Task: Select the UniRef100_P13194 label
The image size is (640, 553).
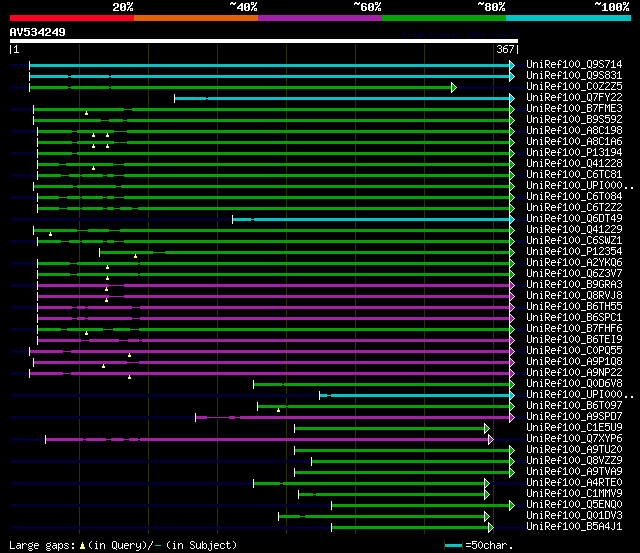Action: 574,153
